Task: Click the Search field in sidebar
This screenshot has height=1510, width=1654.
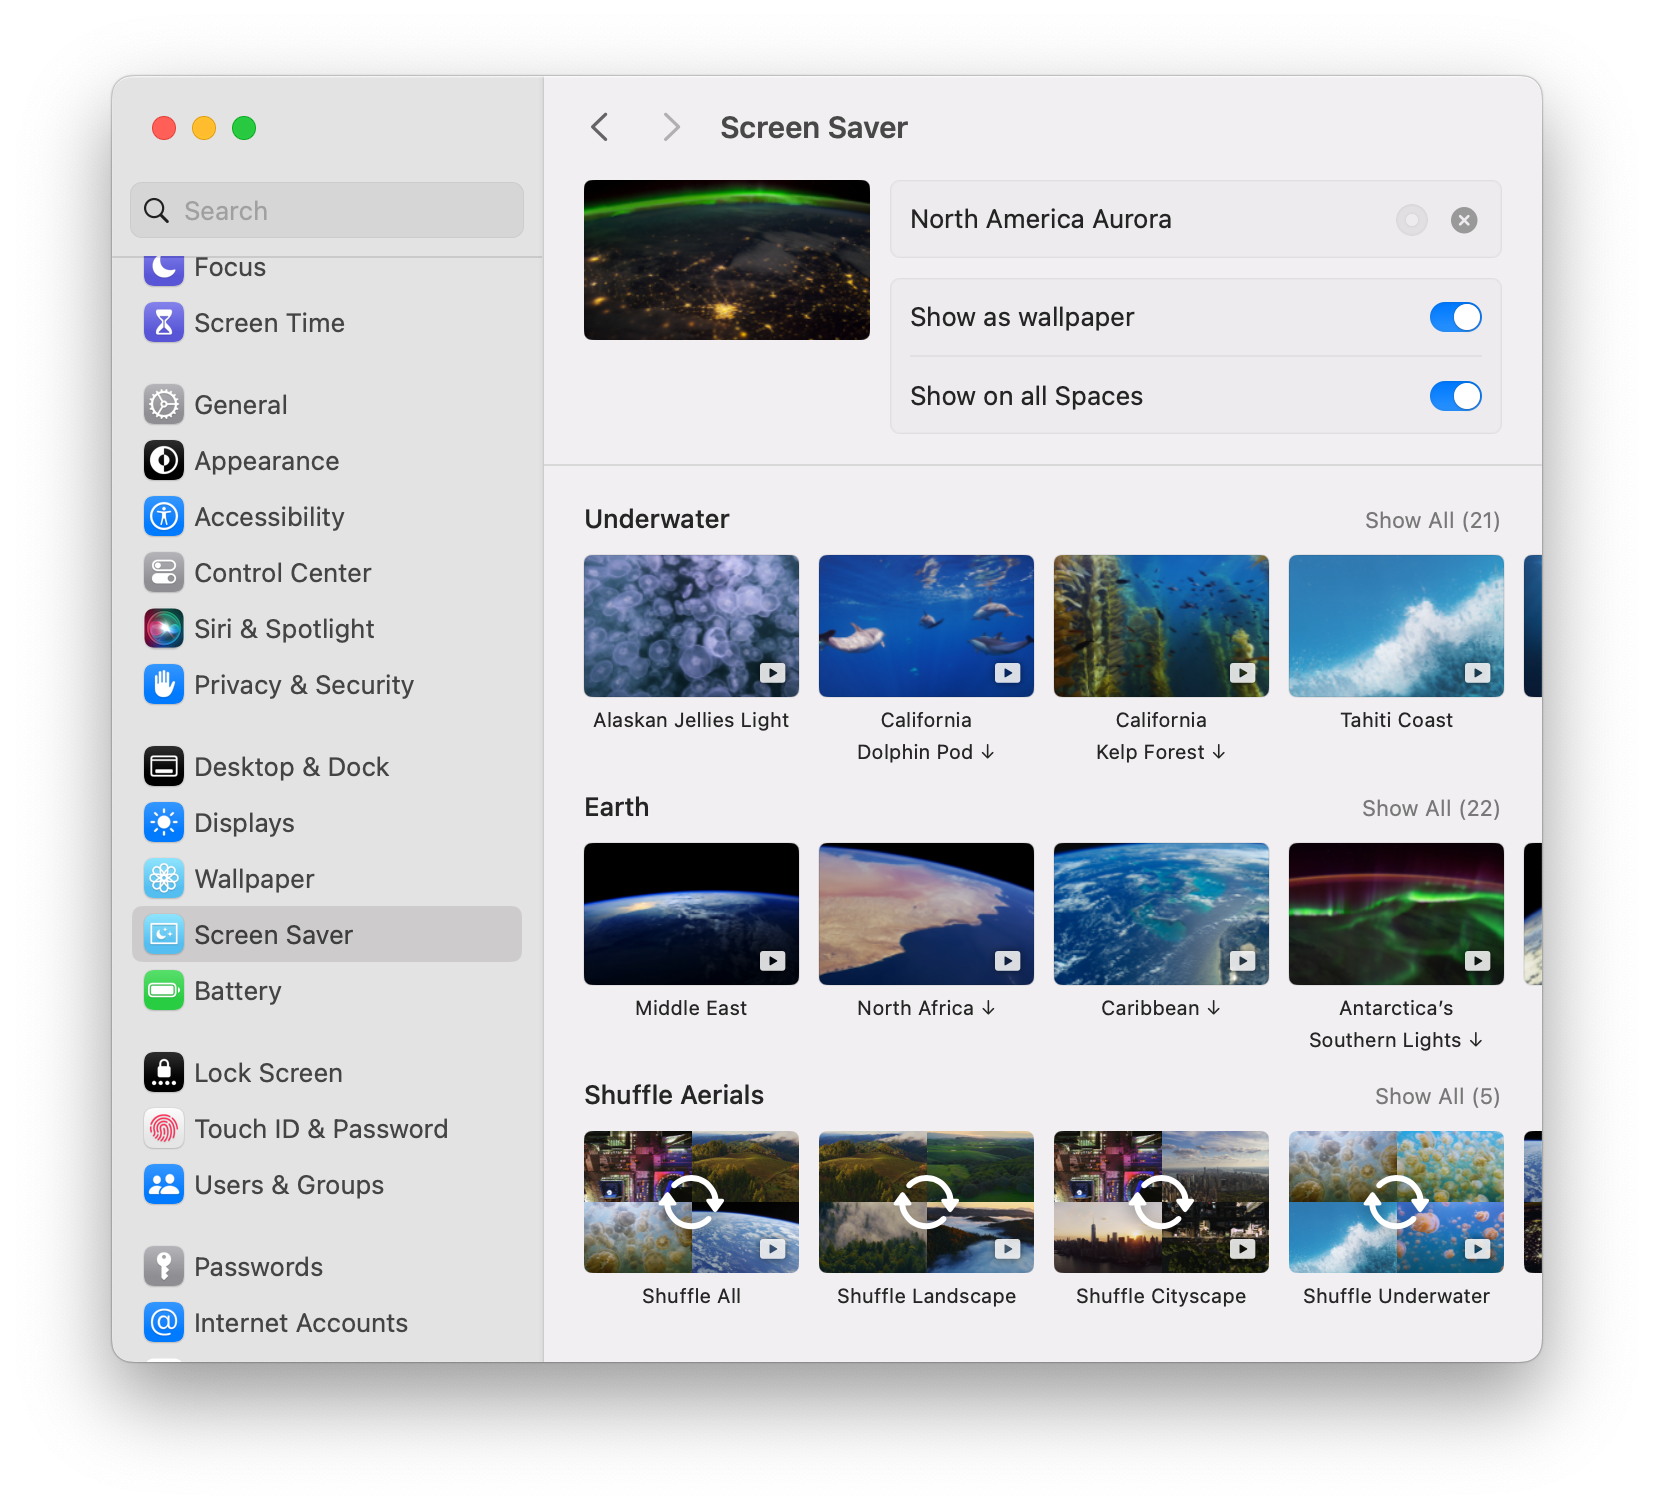Action: 327,211
